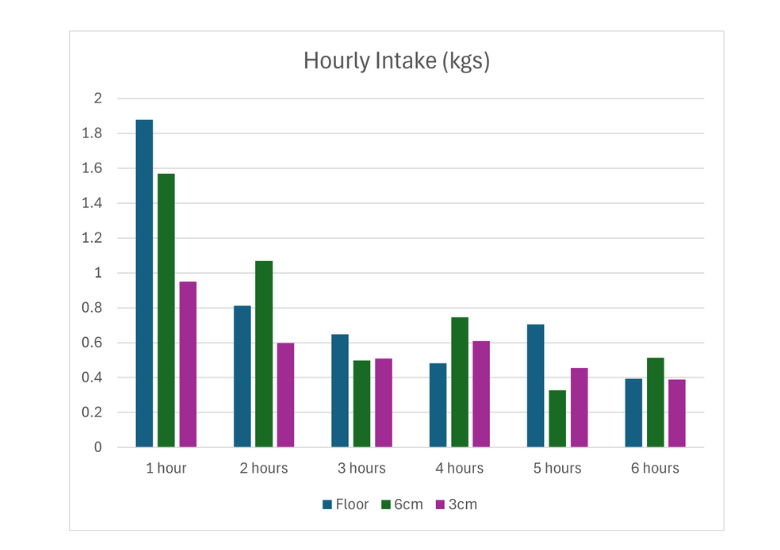Click the Floor legend label text

pos(352,505)
